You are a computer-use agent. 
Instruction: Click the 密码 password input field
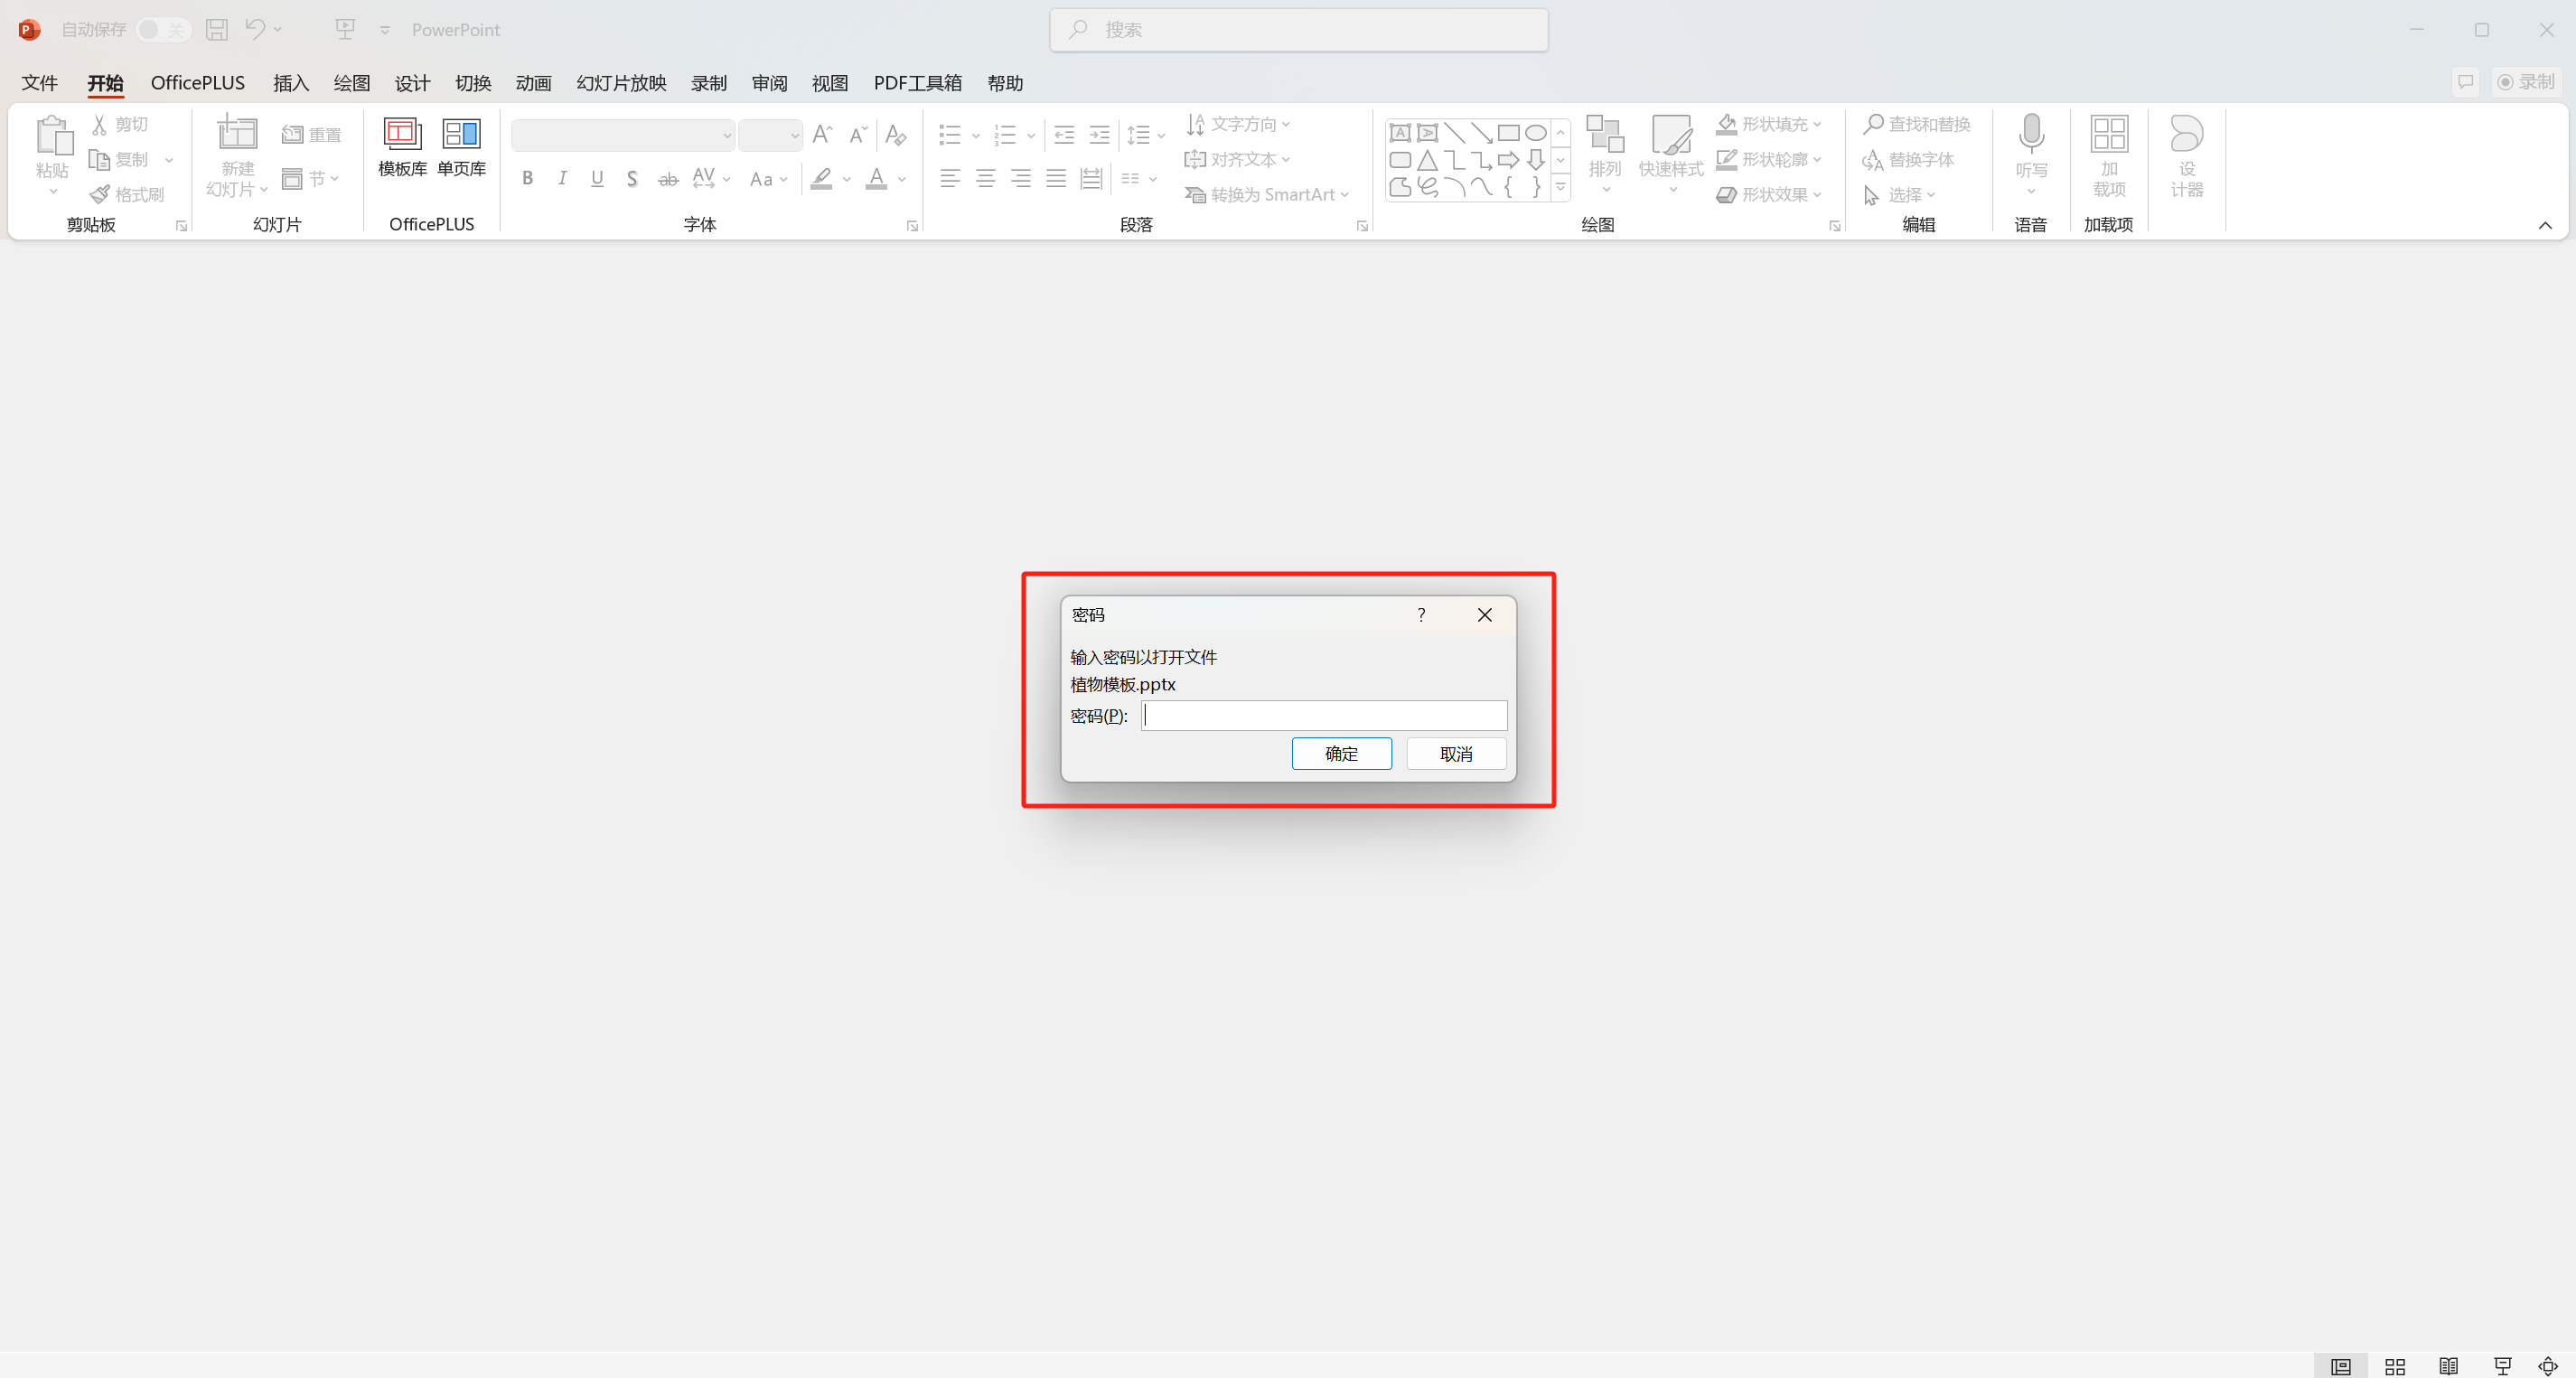click(1323, 715)
